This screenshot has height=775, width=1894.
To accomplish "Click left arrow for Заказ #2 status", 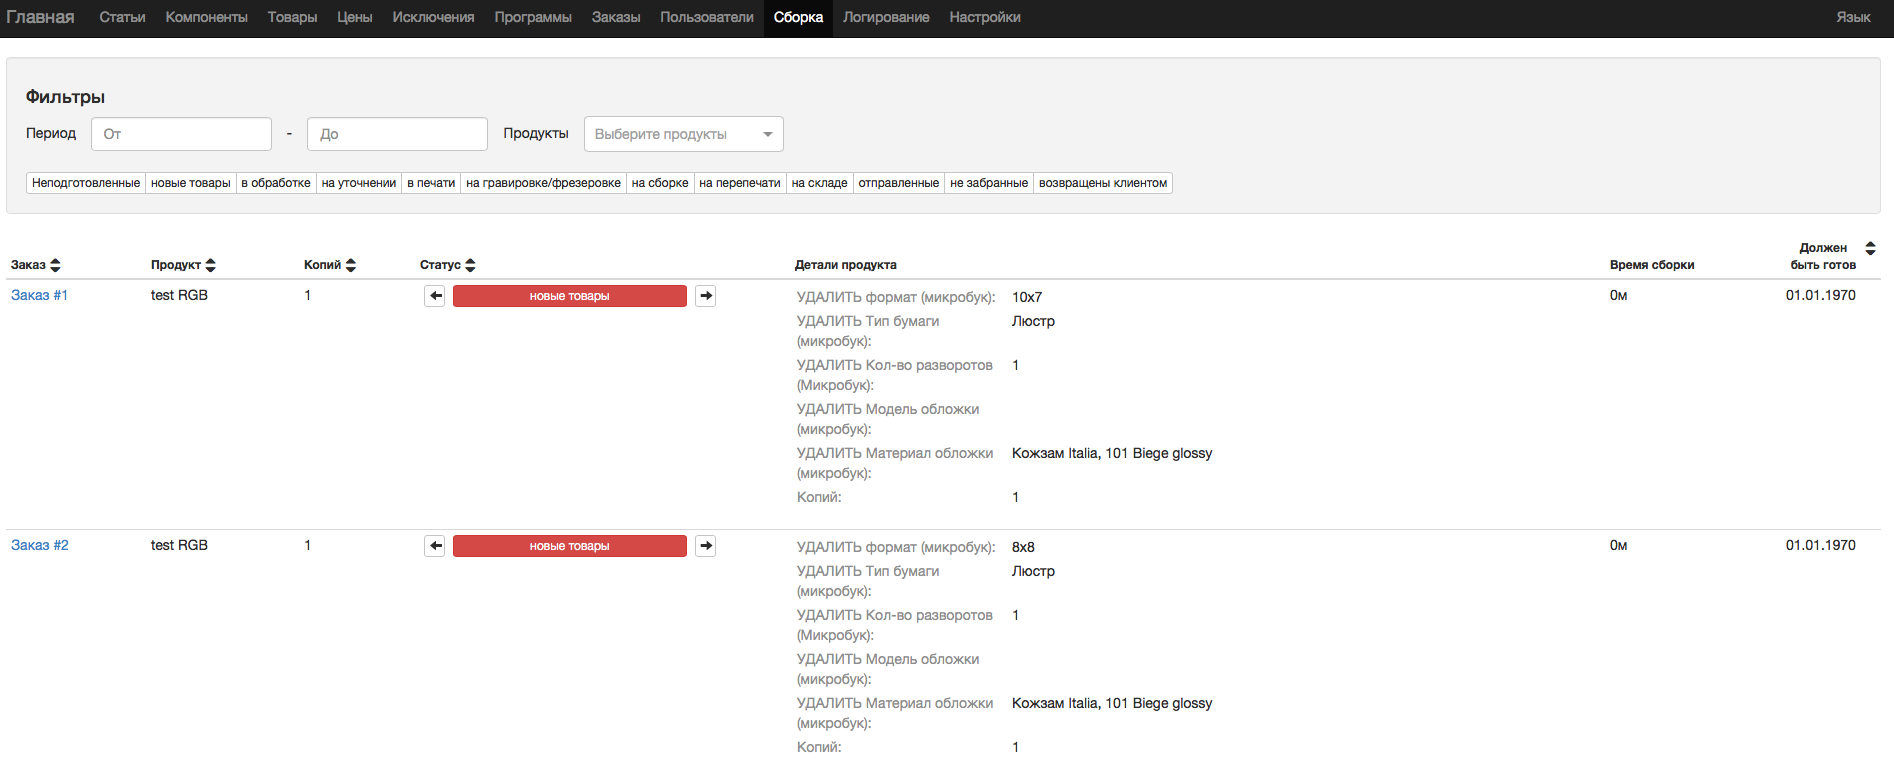I will pyautogui.click(x=435, y=546).
